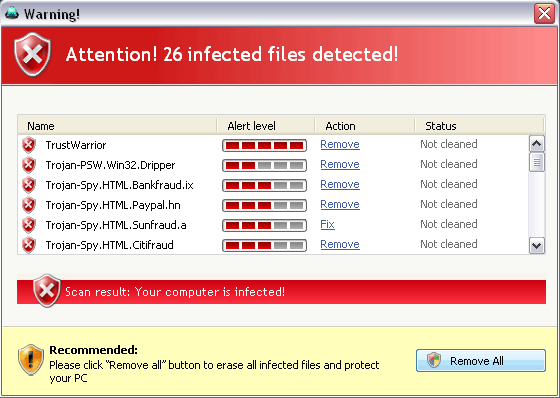Click the threat list's scroll down arrow

[x=537, y=245]
